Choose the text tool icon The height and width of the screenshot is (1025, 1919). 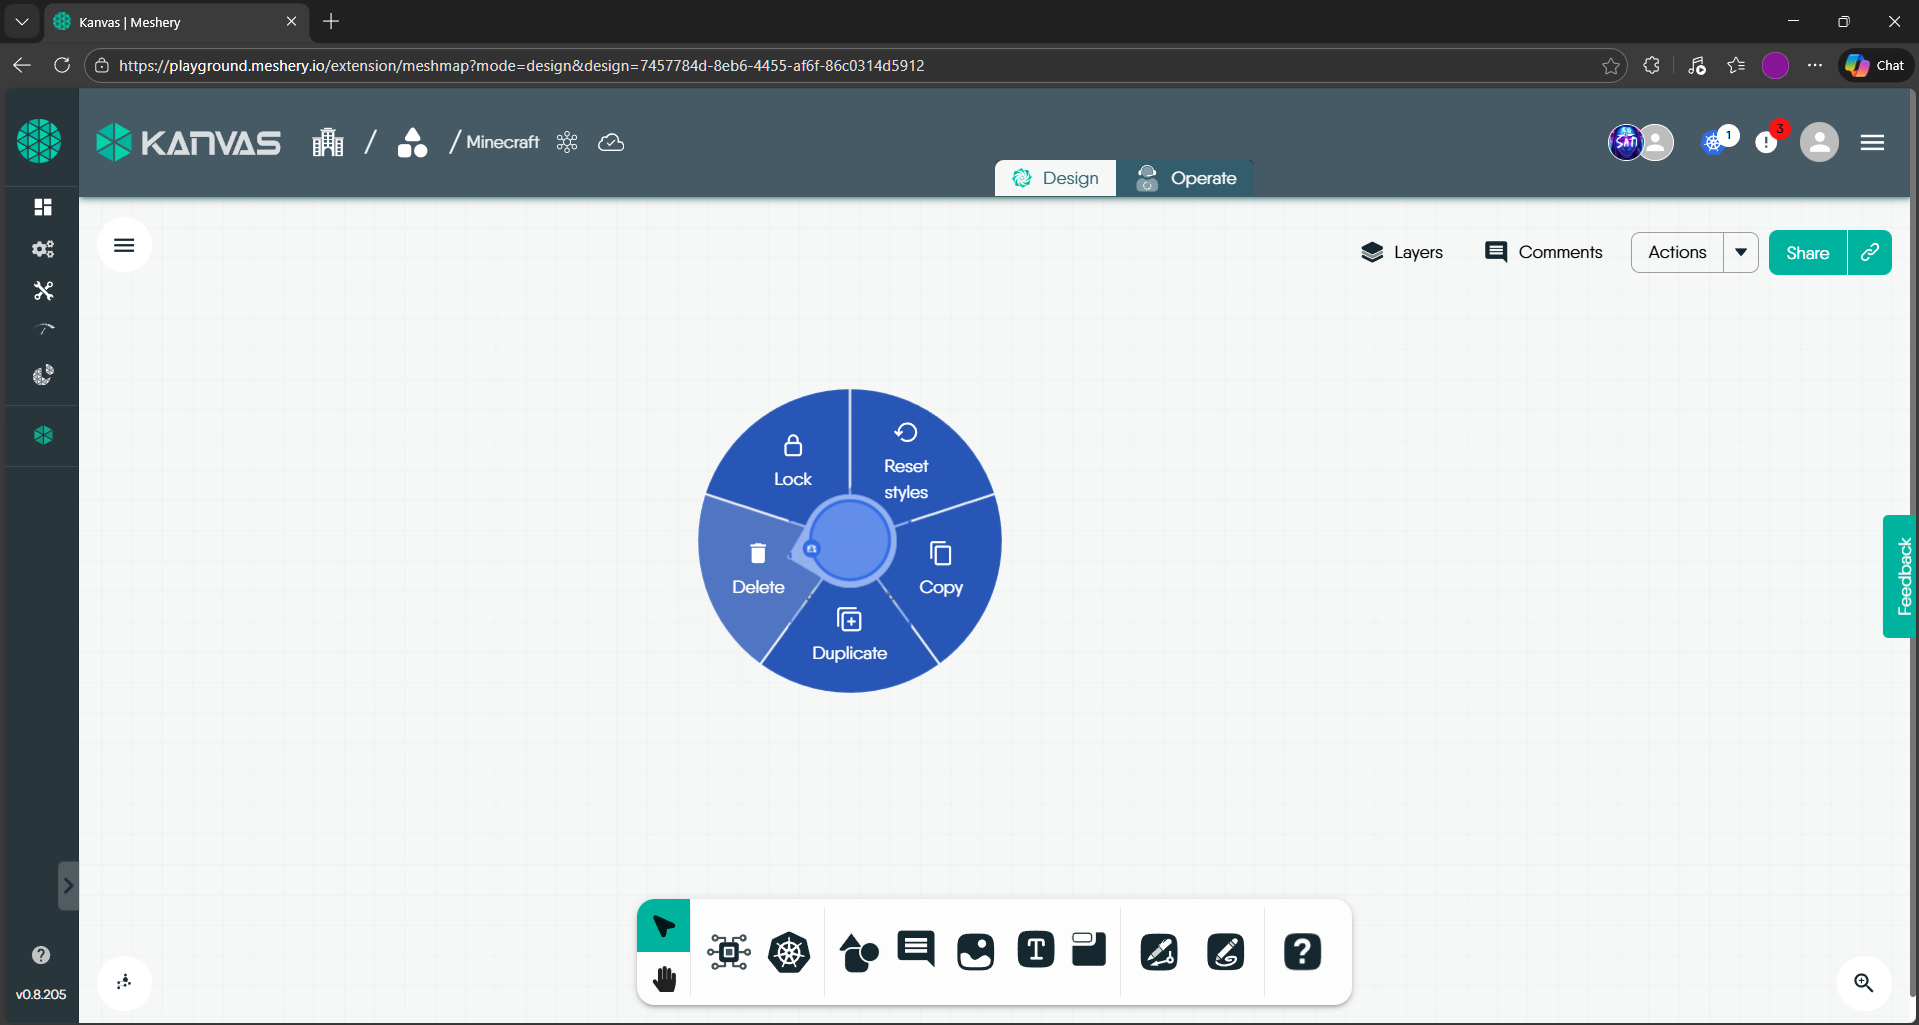1035,949
